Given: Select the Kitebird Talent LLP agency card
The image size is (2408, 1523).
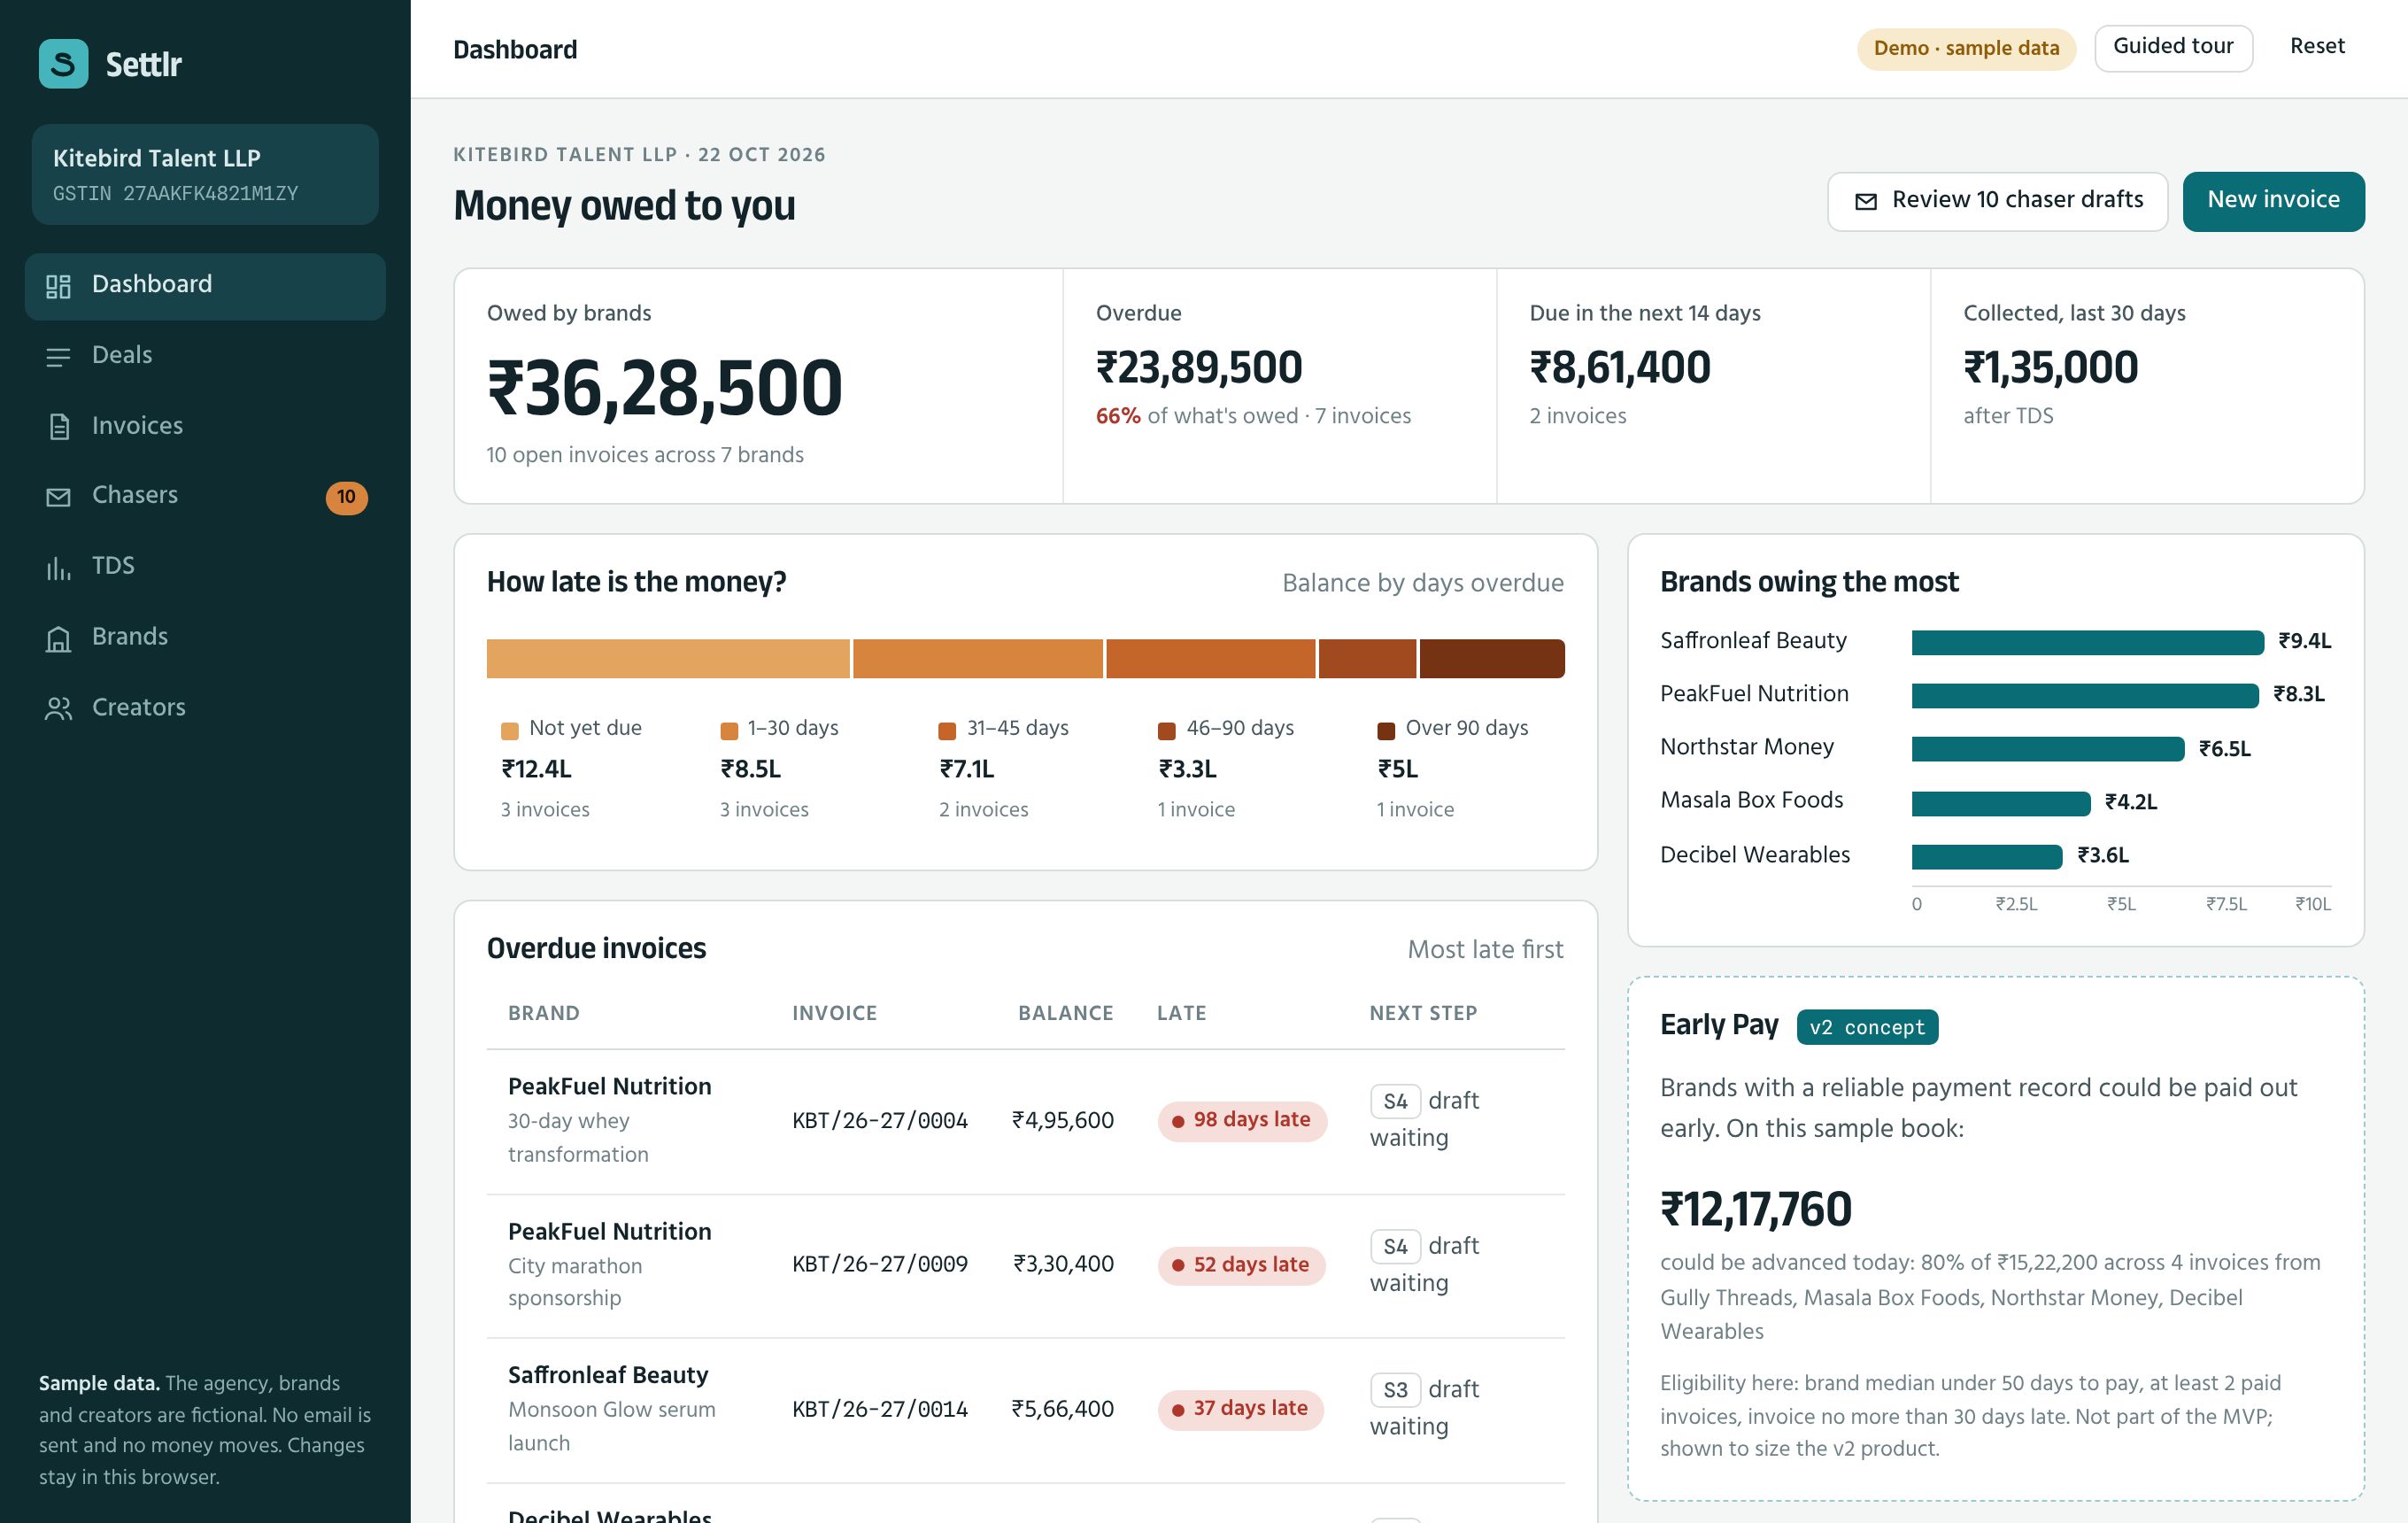Looking at the screenshot, I should pyautogui.click(x=205, y=175).
